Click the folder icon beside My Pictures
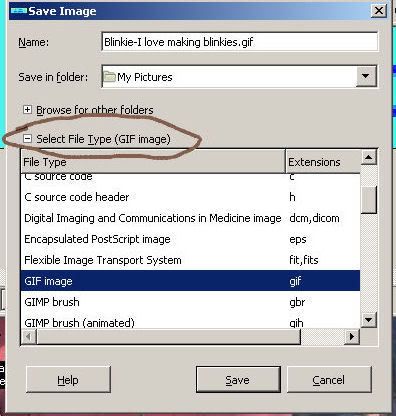The image size is (396, 416). point(109,77)
